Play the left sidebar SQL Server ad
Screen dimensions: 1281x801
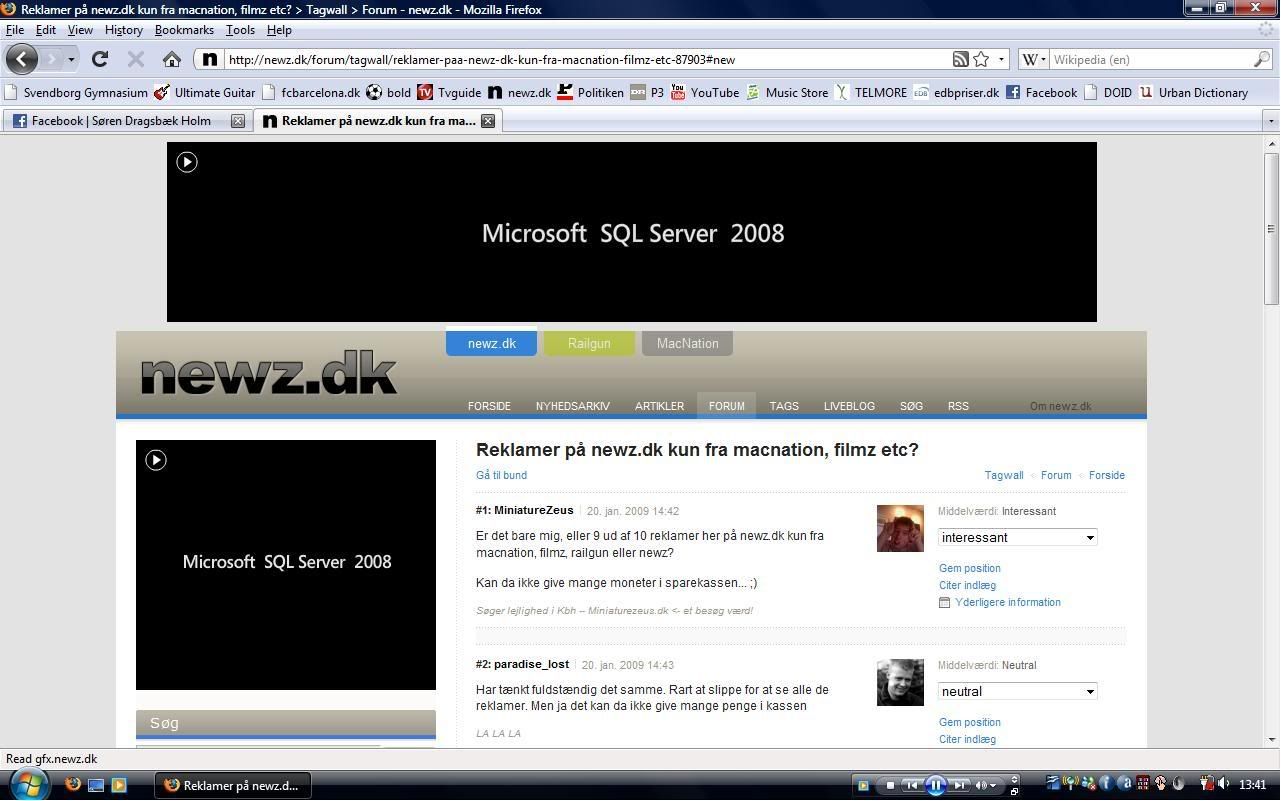[156, 460]
